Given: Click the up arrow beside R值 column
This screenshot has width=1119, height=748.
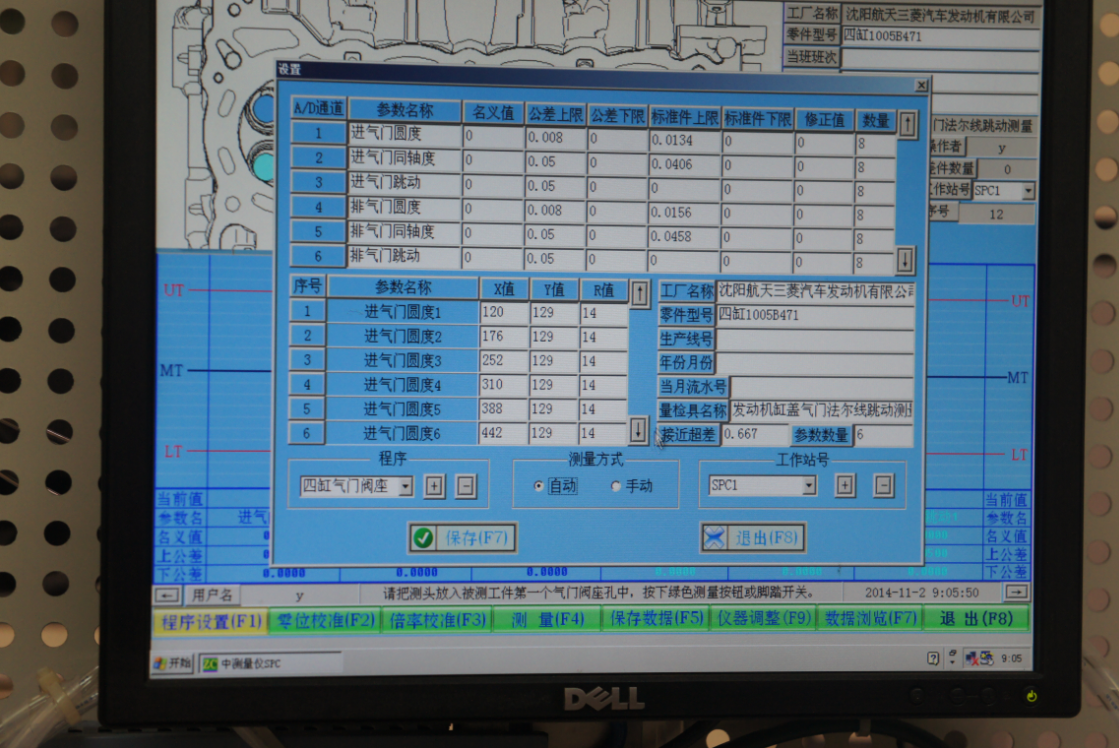Looking at the screenshot, I should point(640,293).
